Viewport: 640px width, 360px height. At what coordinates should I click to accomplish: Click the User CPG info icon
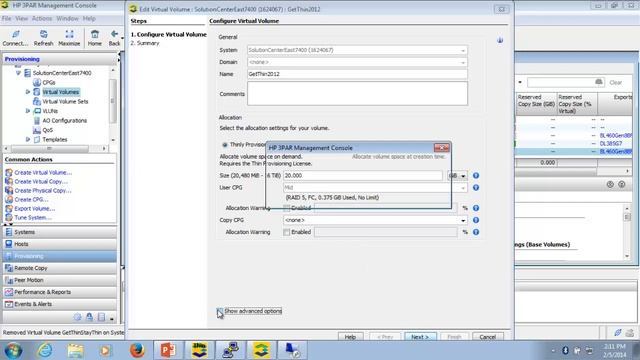(476, 188)
